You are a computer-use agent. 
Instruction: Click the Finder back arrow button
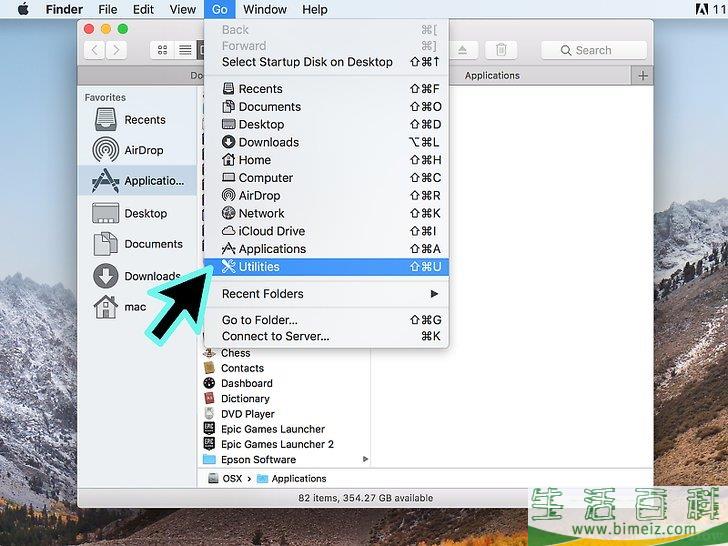(x=95, y=50)
